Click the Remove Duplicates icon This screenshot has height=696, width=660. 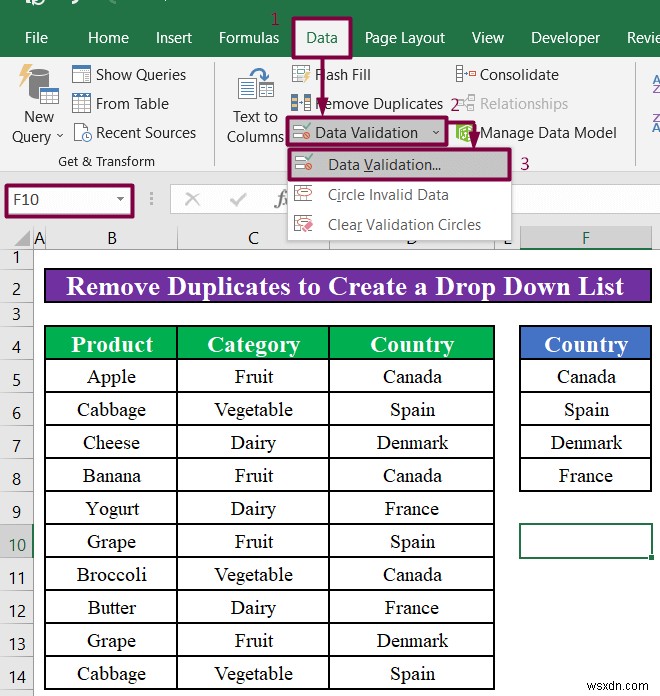click(x=300, y=103)
